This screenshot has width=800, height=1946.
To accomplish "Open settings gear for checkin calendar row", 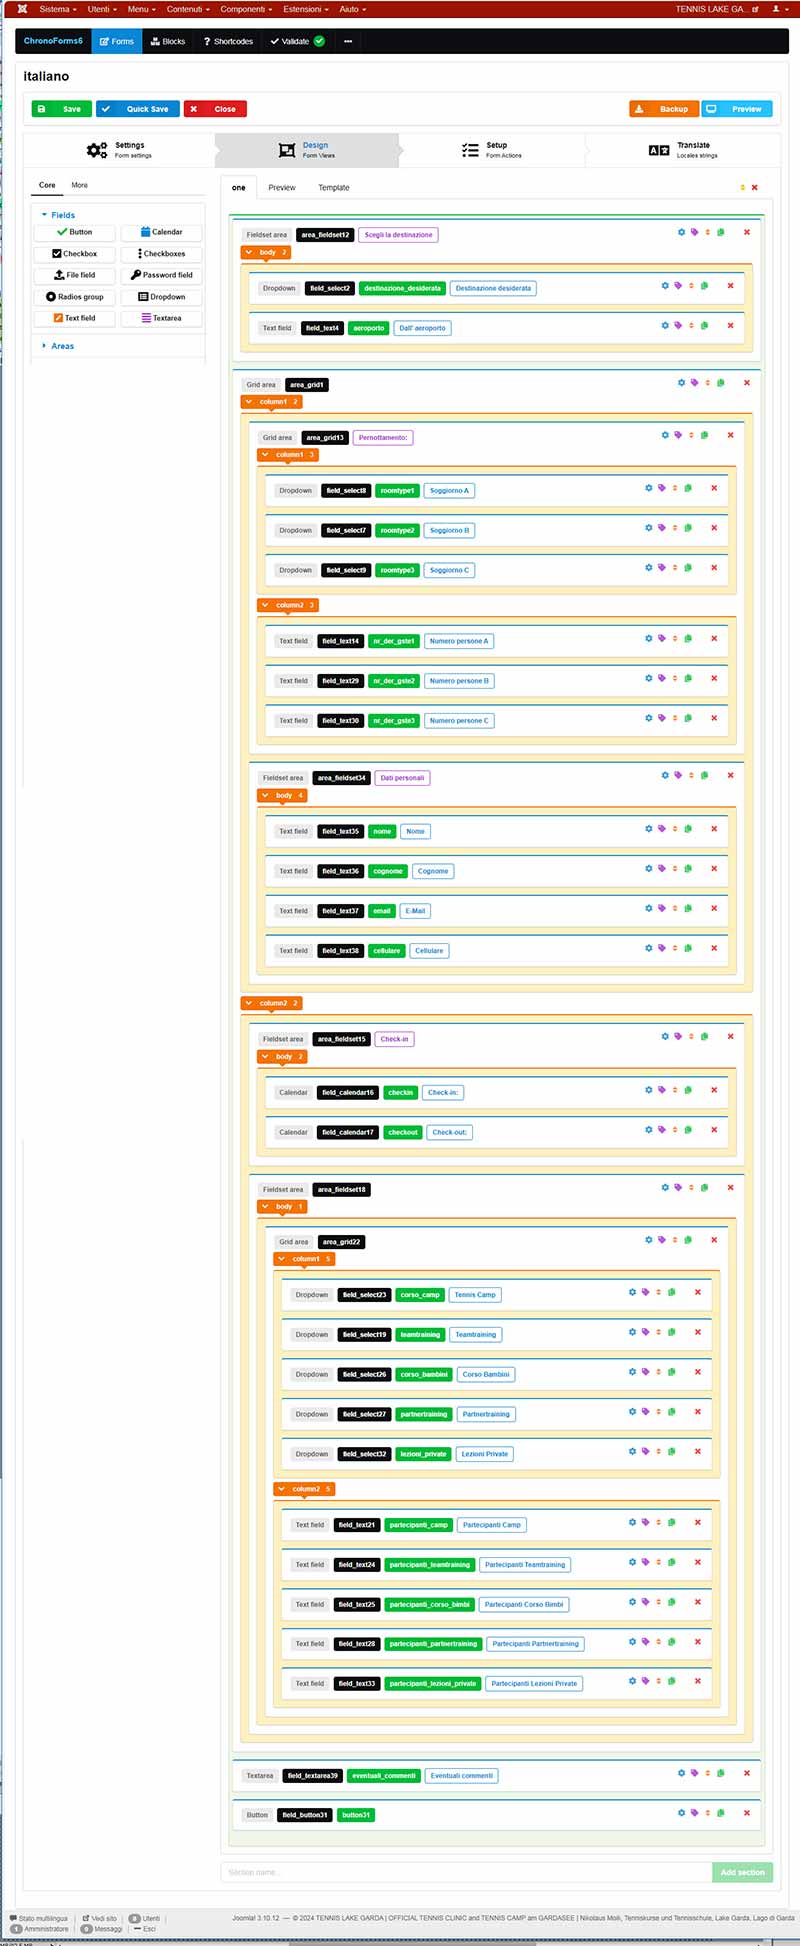I will [649, 1090].
